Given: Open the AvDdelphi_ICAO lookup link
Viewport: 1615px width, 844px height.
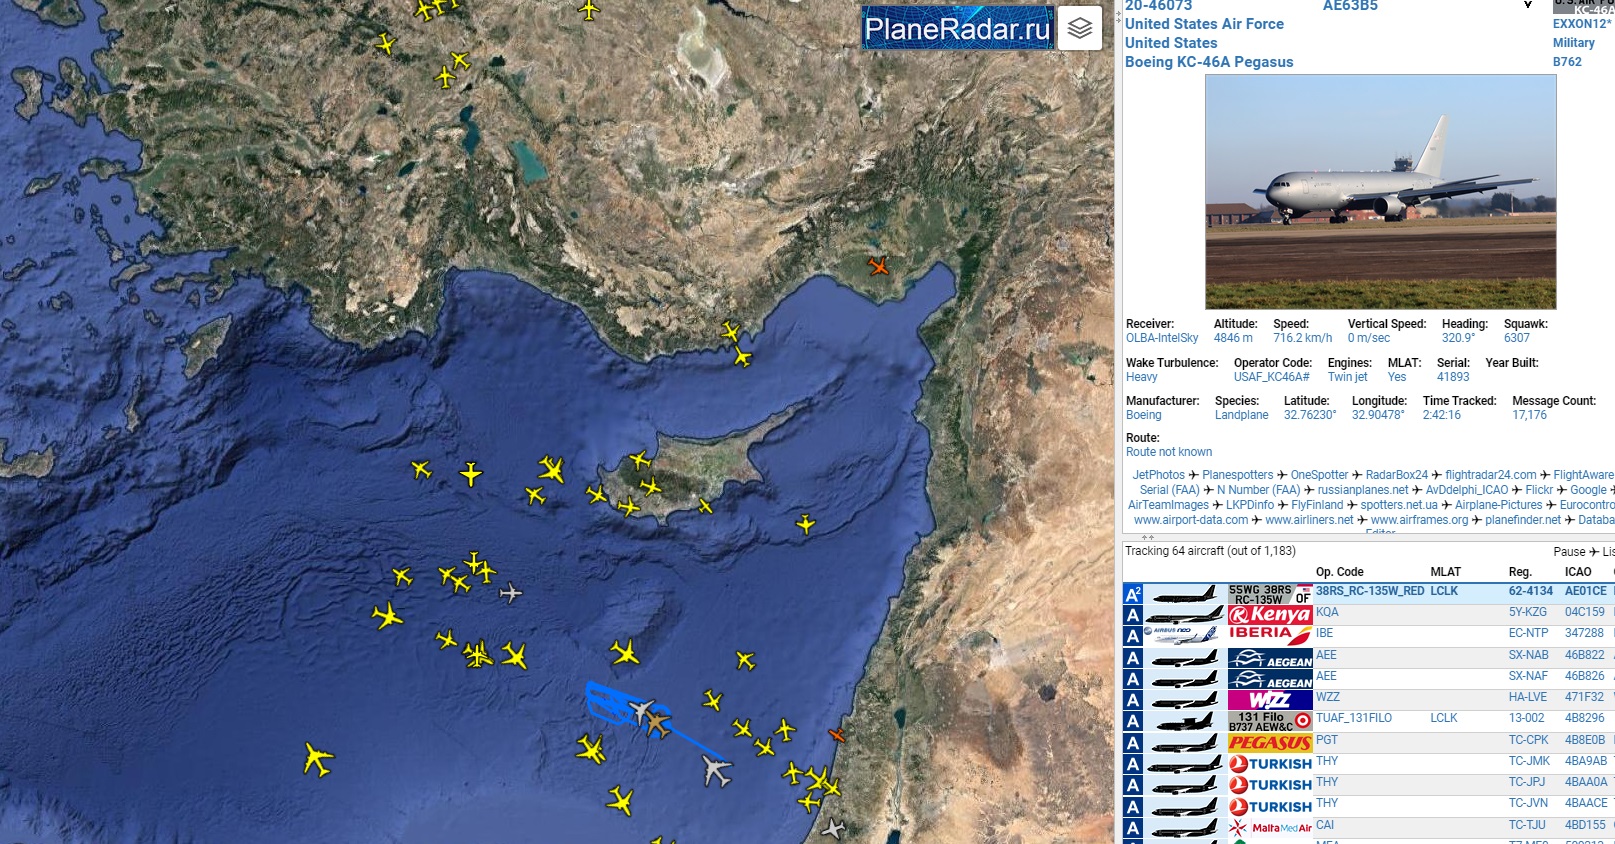Looking at the screenshot, I should point(1466,490).
